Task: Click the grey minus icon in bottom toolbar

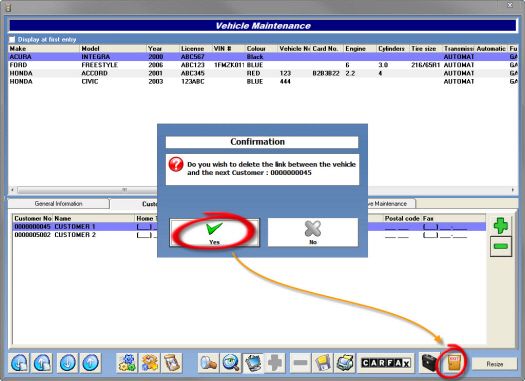Action: pos(300,363)
